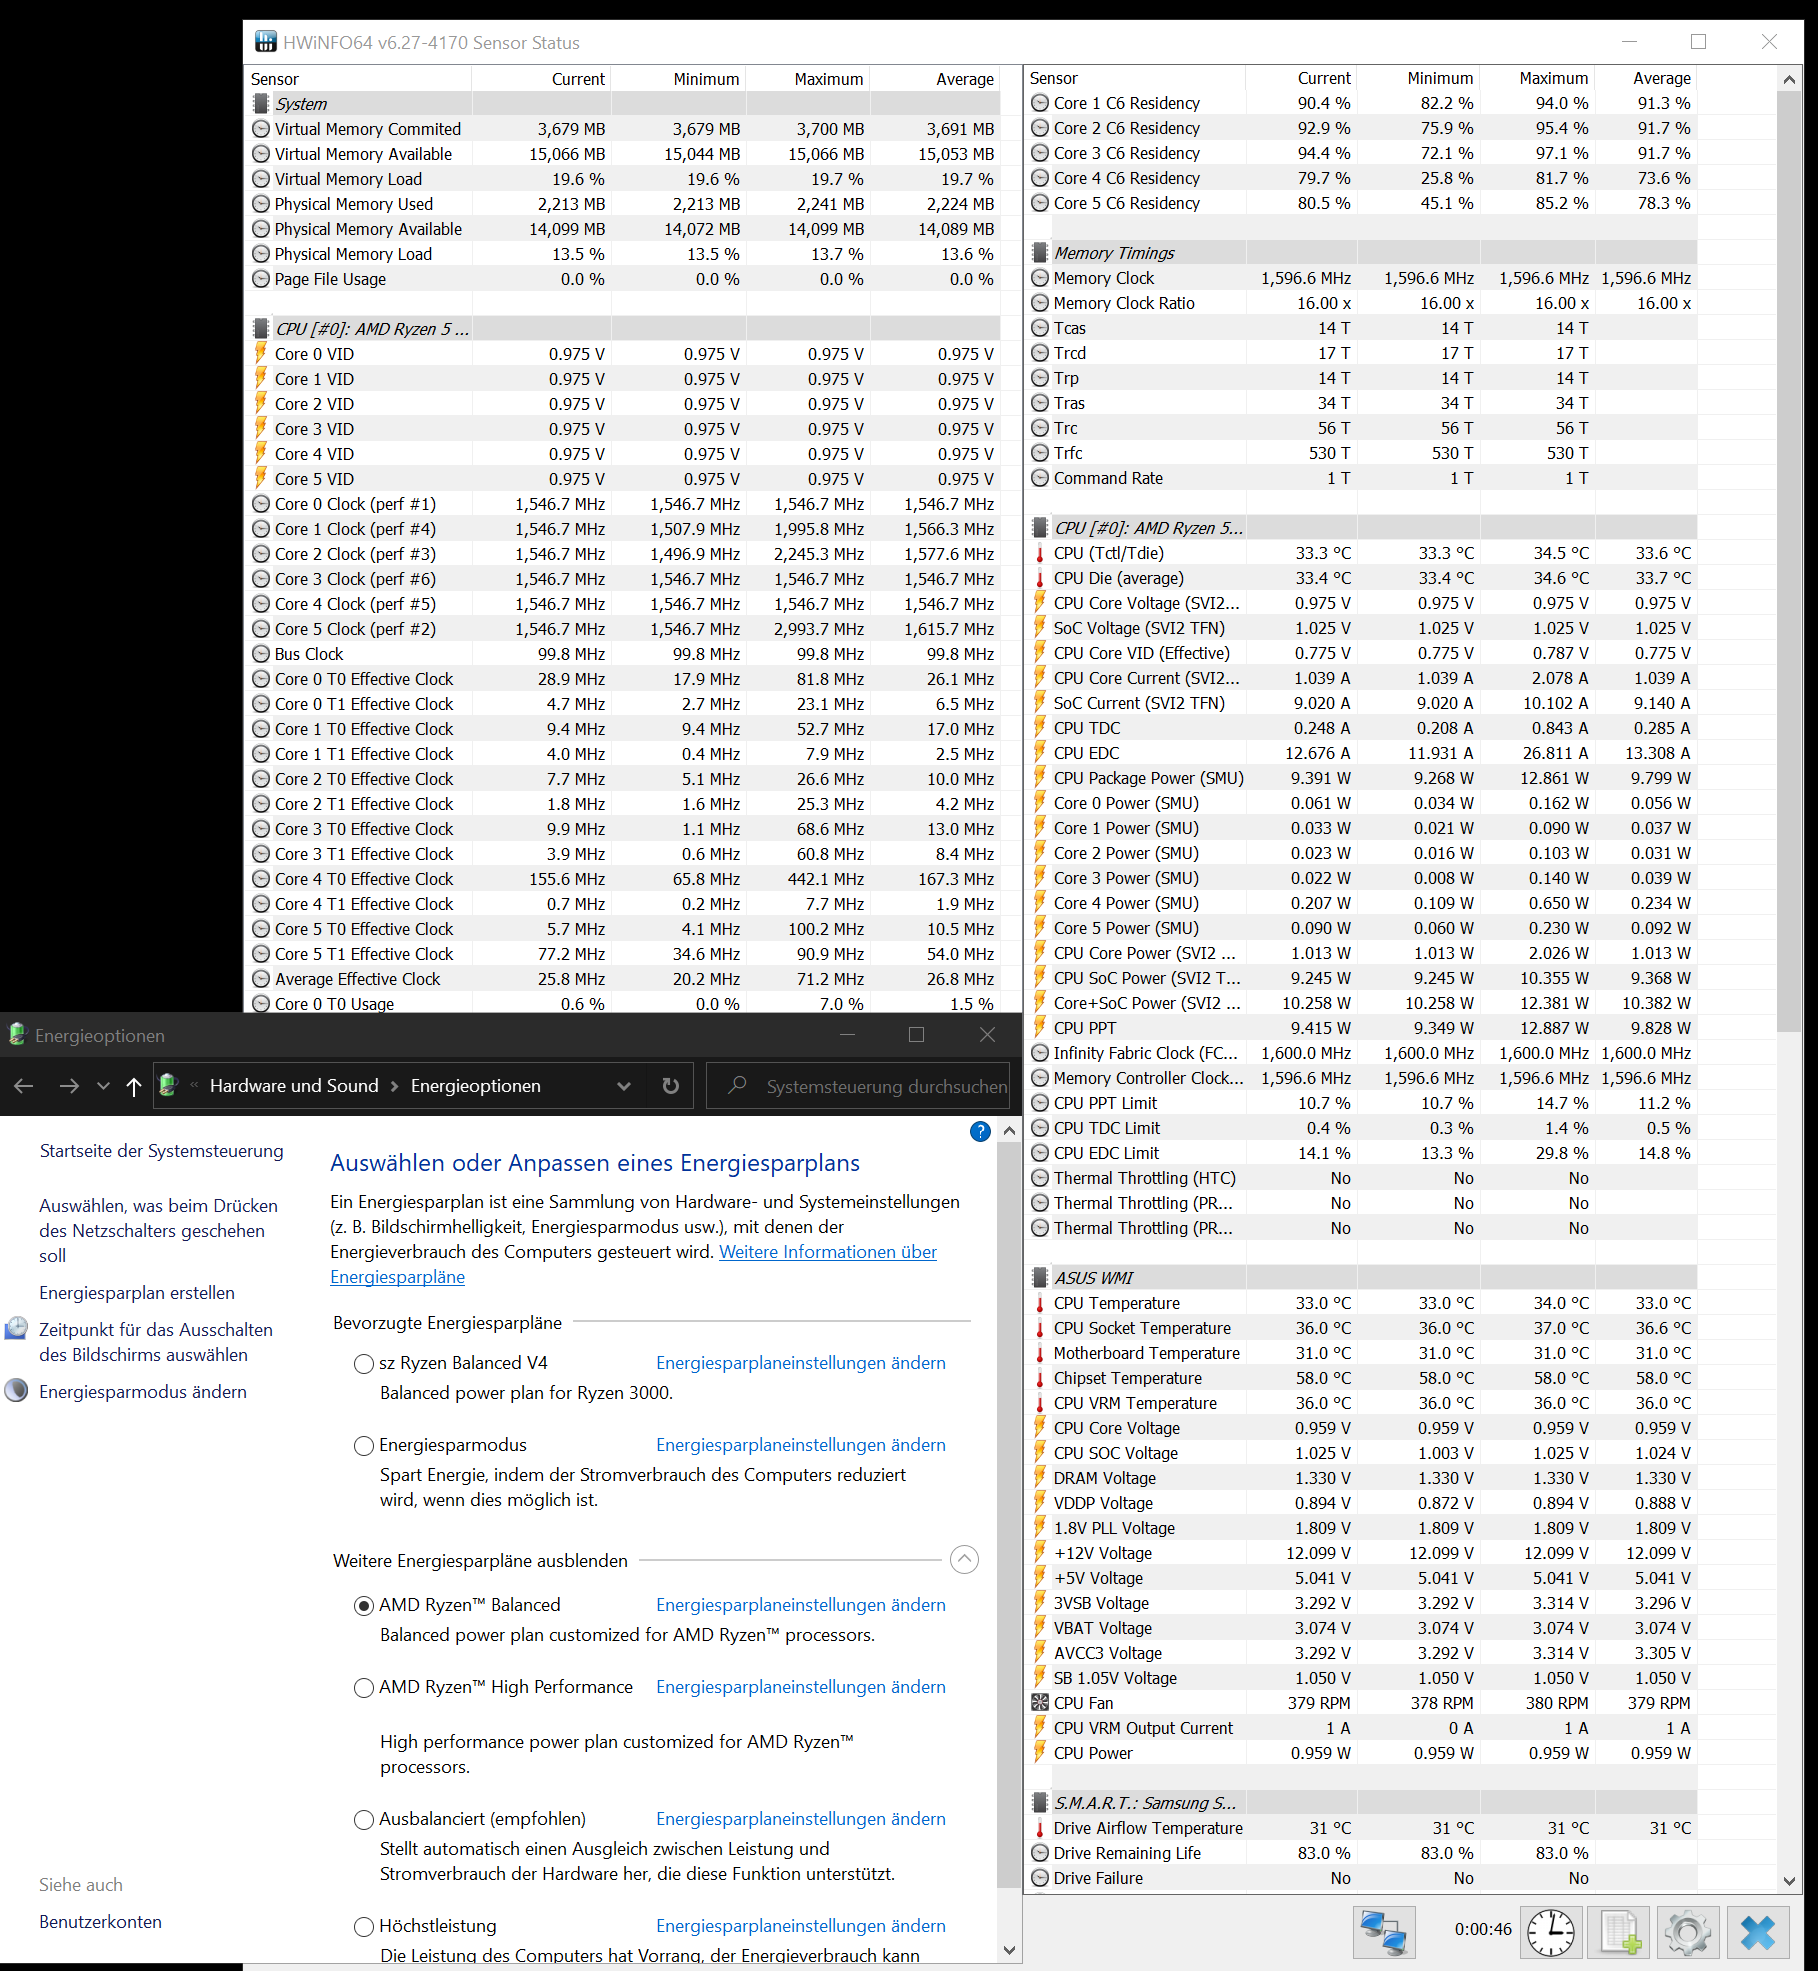The width and height of the screenshot is (1818, 1971).
Task: Change settings link for AMD Ryzen Balanced plan
Action: click(x=801, y=1605)
